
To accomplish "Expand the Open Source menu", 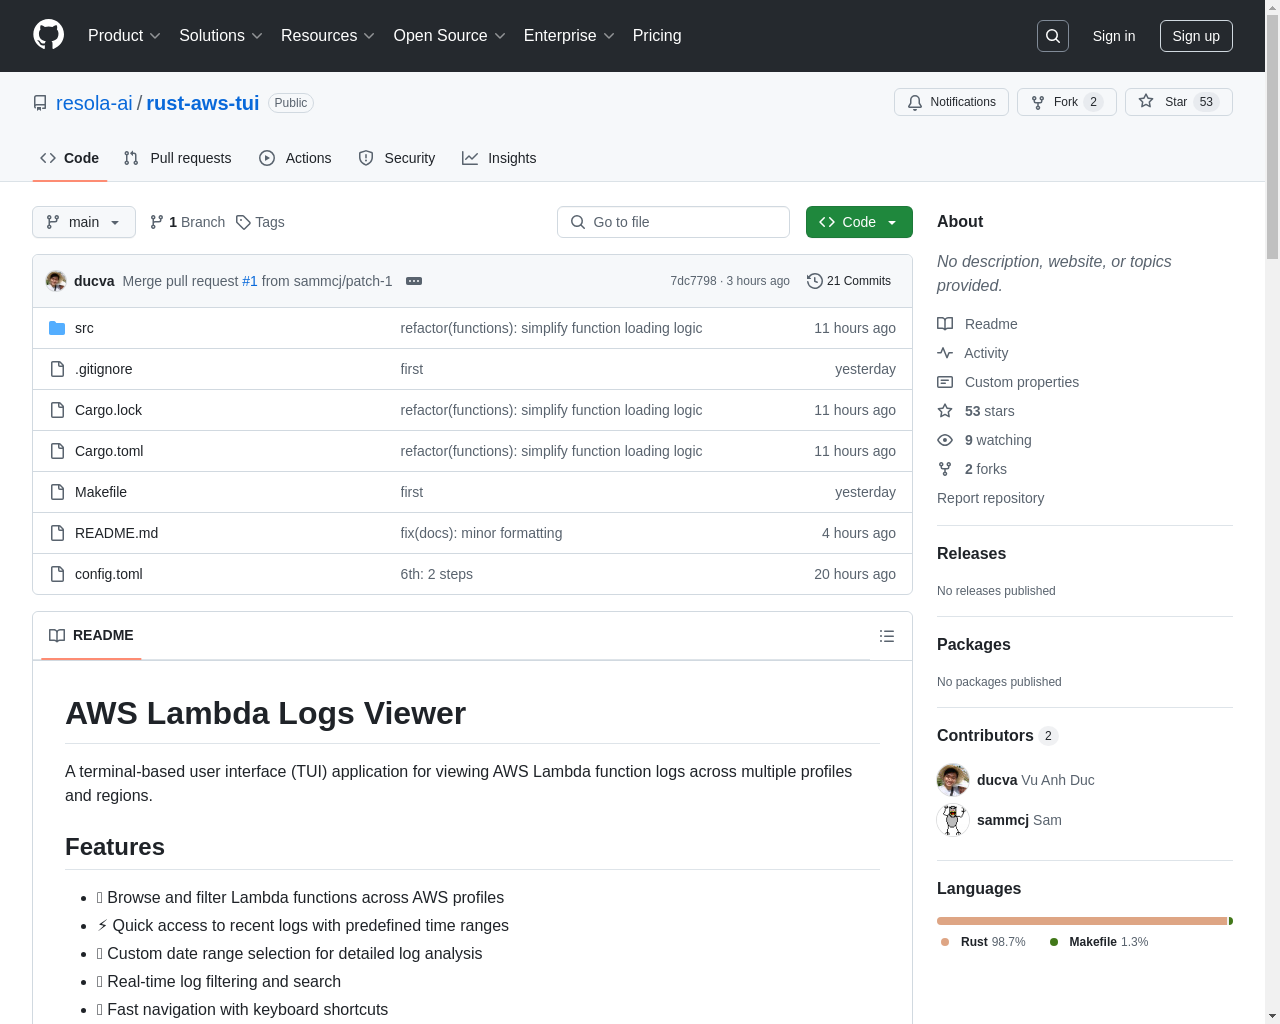I will point(450,36).
